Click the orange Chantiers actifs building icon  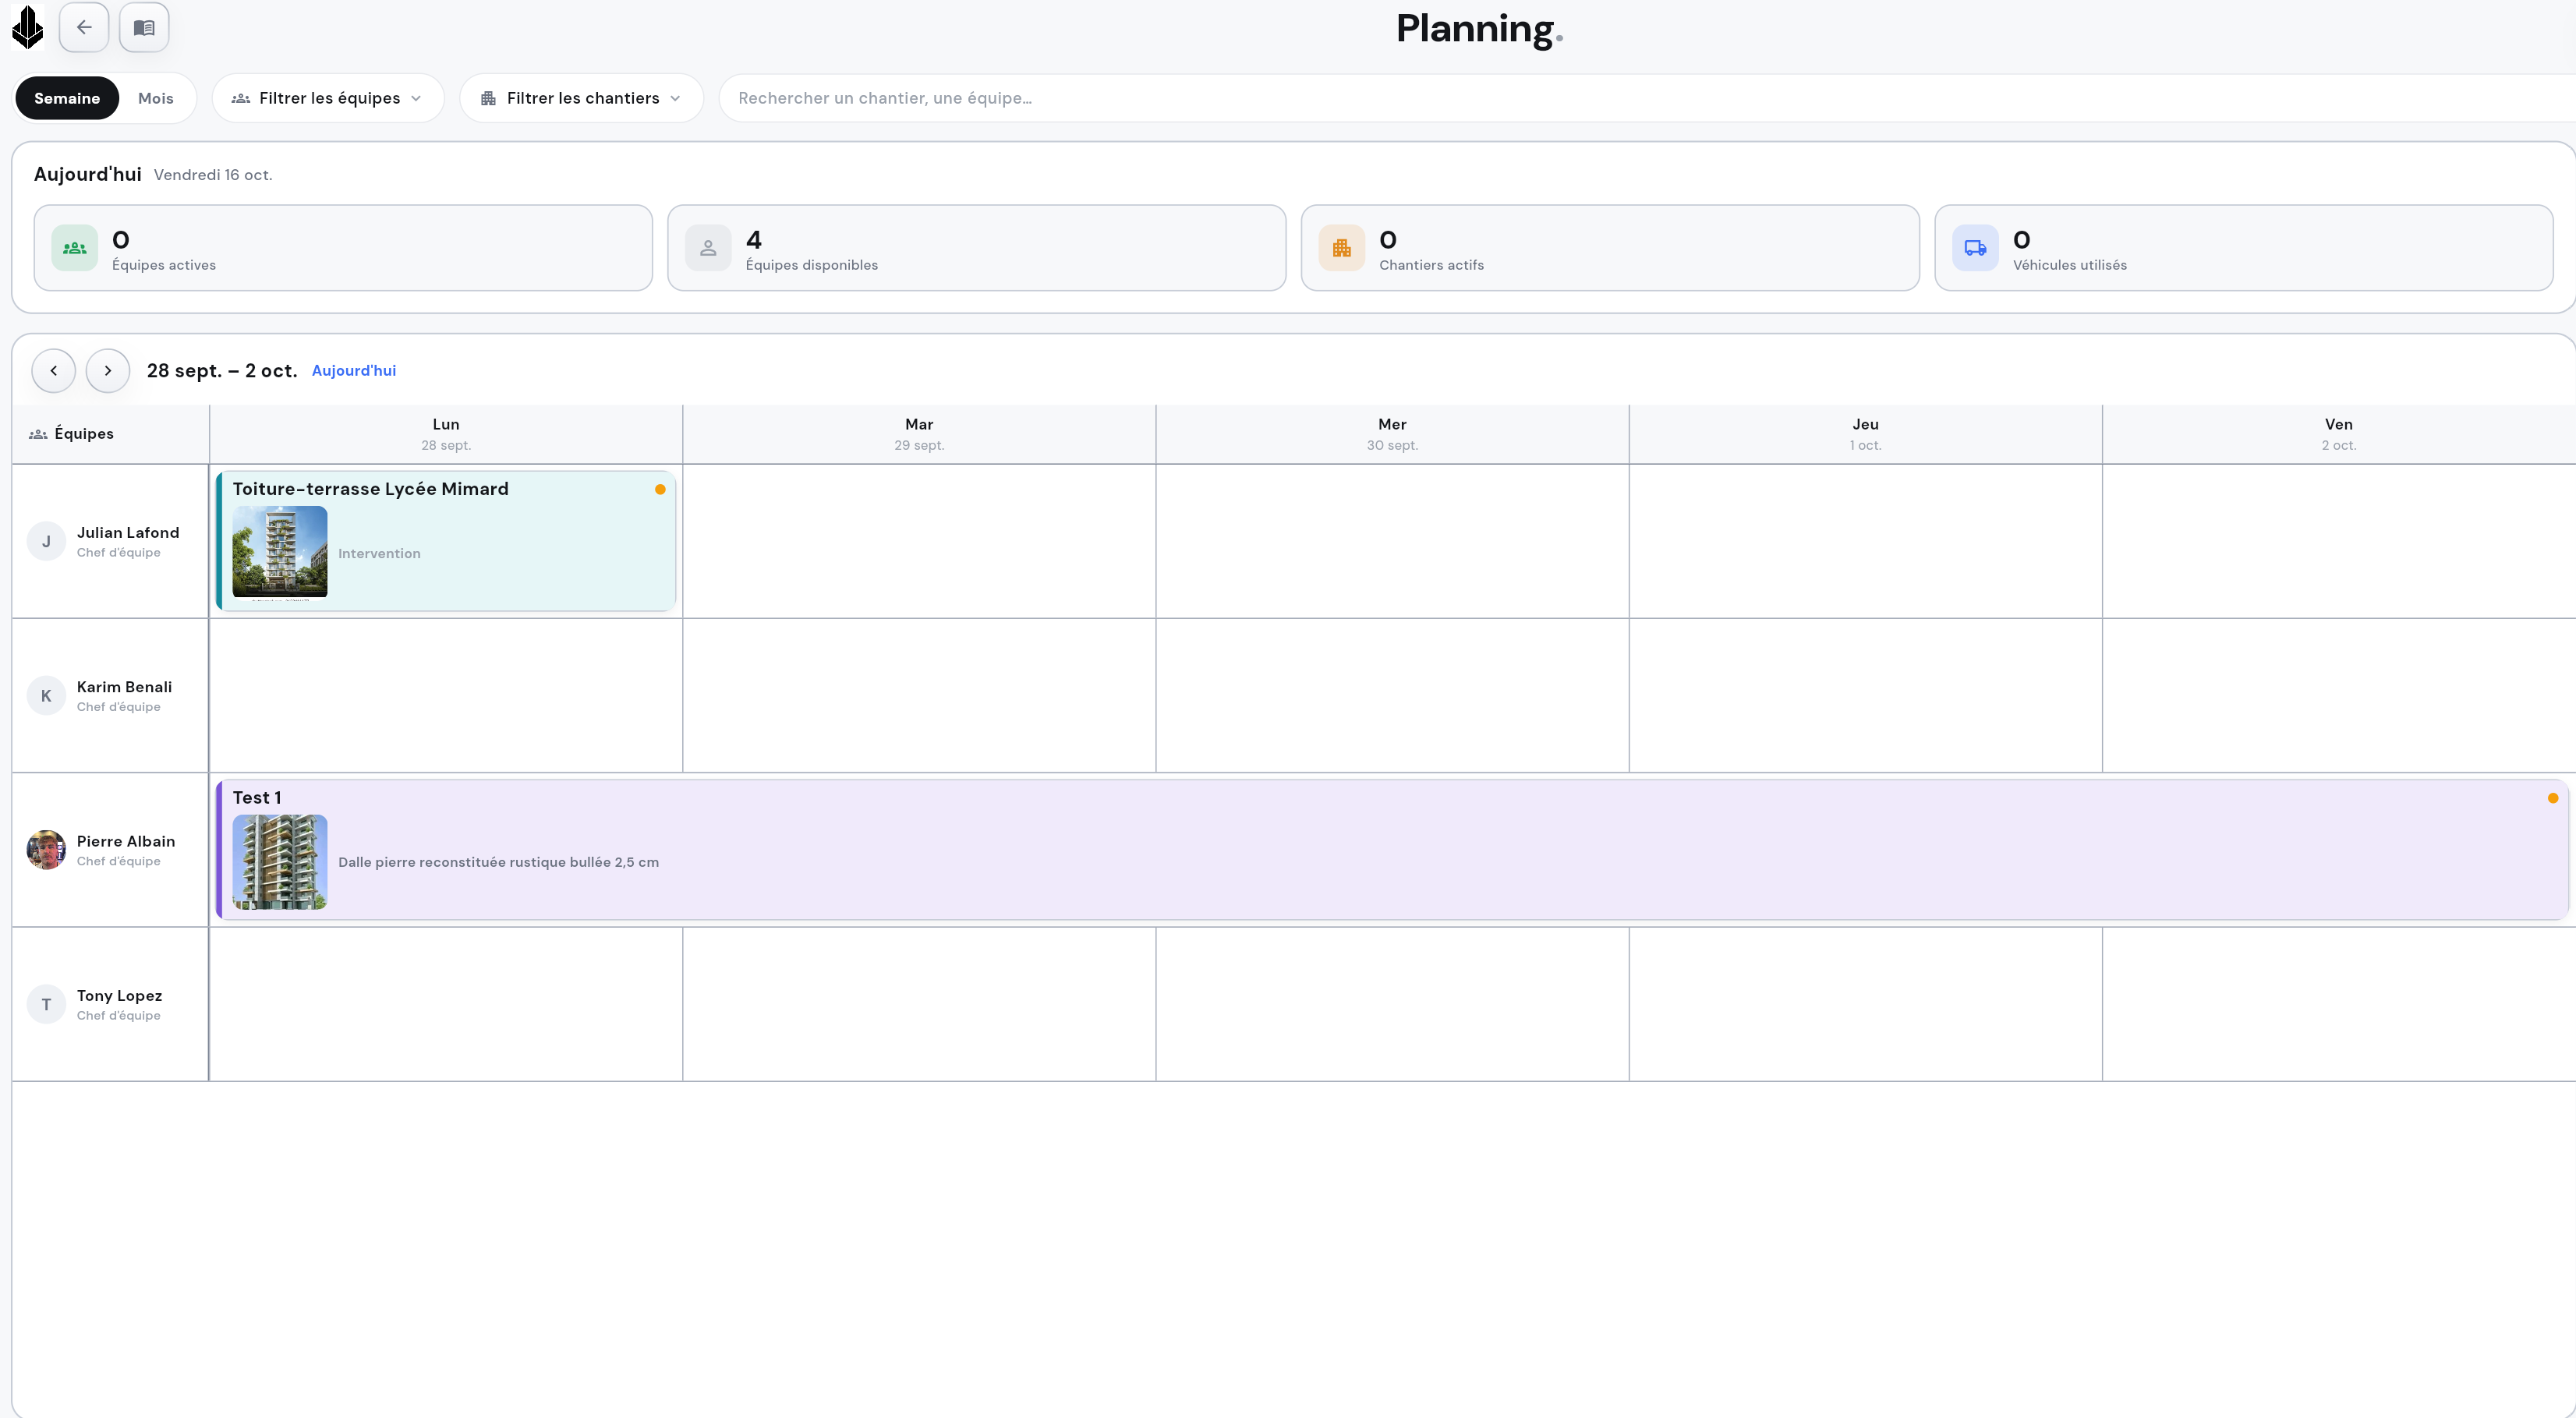[1342, 248]
